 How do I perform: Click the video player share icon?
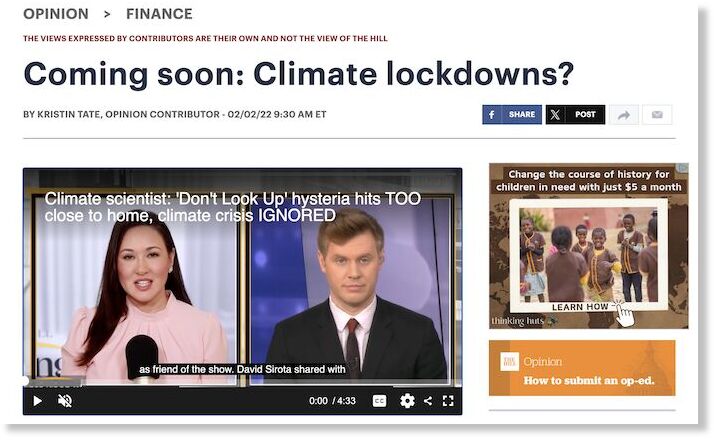point(428,401)
